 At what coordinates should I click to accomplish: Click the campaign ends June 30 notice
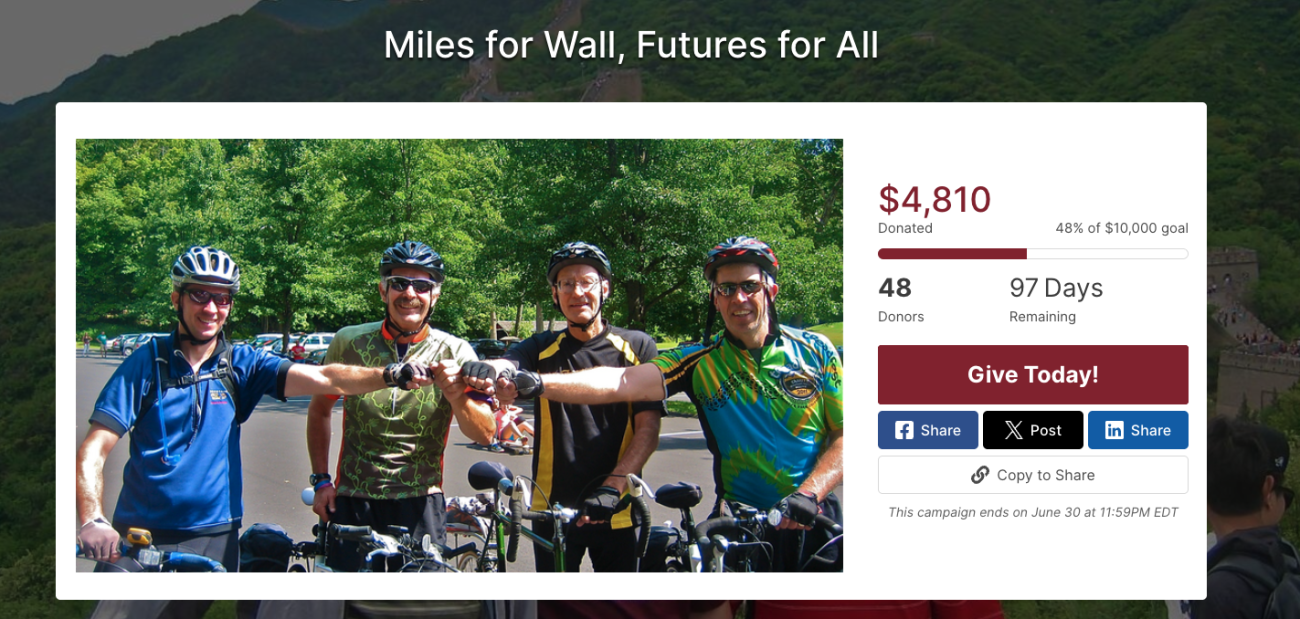point(1033,513)
